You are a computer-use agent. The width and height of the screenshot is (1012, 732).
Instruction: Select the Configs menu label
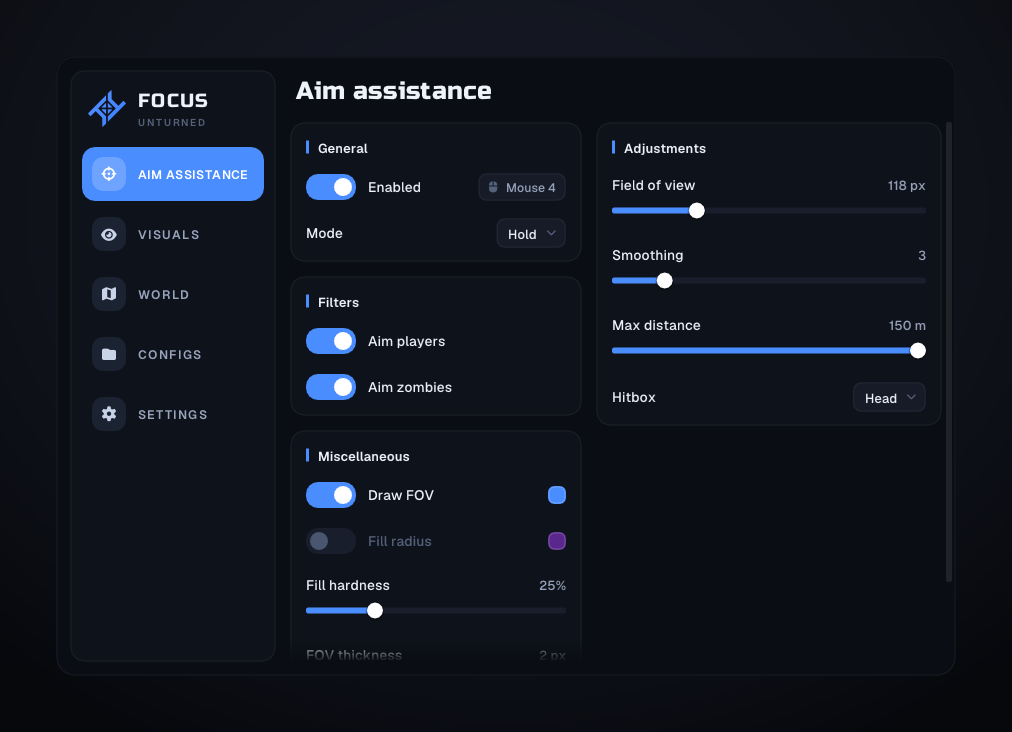(x=170, y=355)
